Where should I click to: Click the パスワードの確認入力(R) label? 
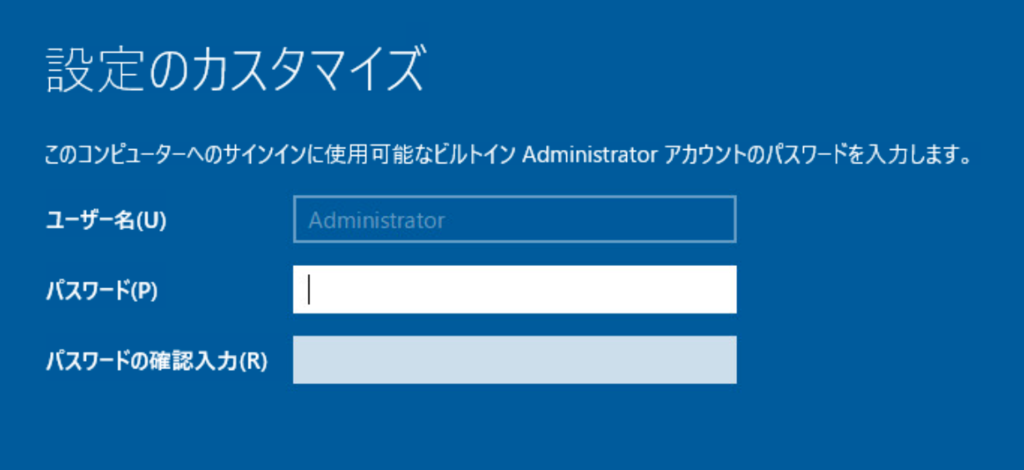coord(157,361)
